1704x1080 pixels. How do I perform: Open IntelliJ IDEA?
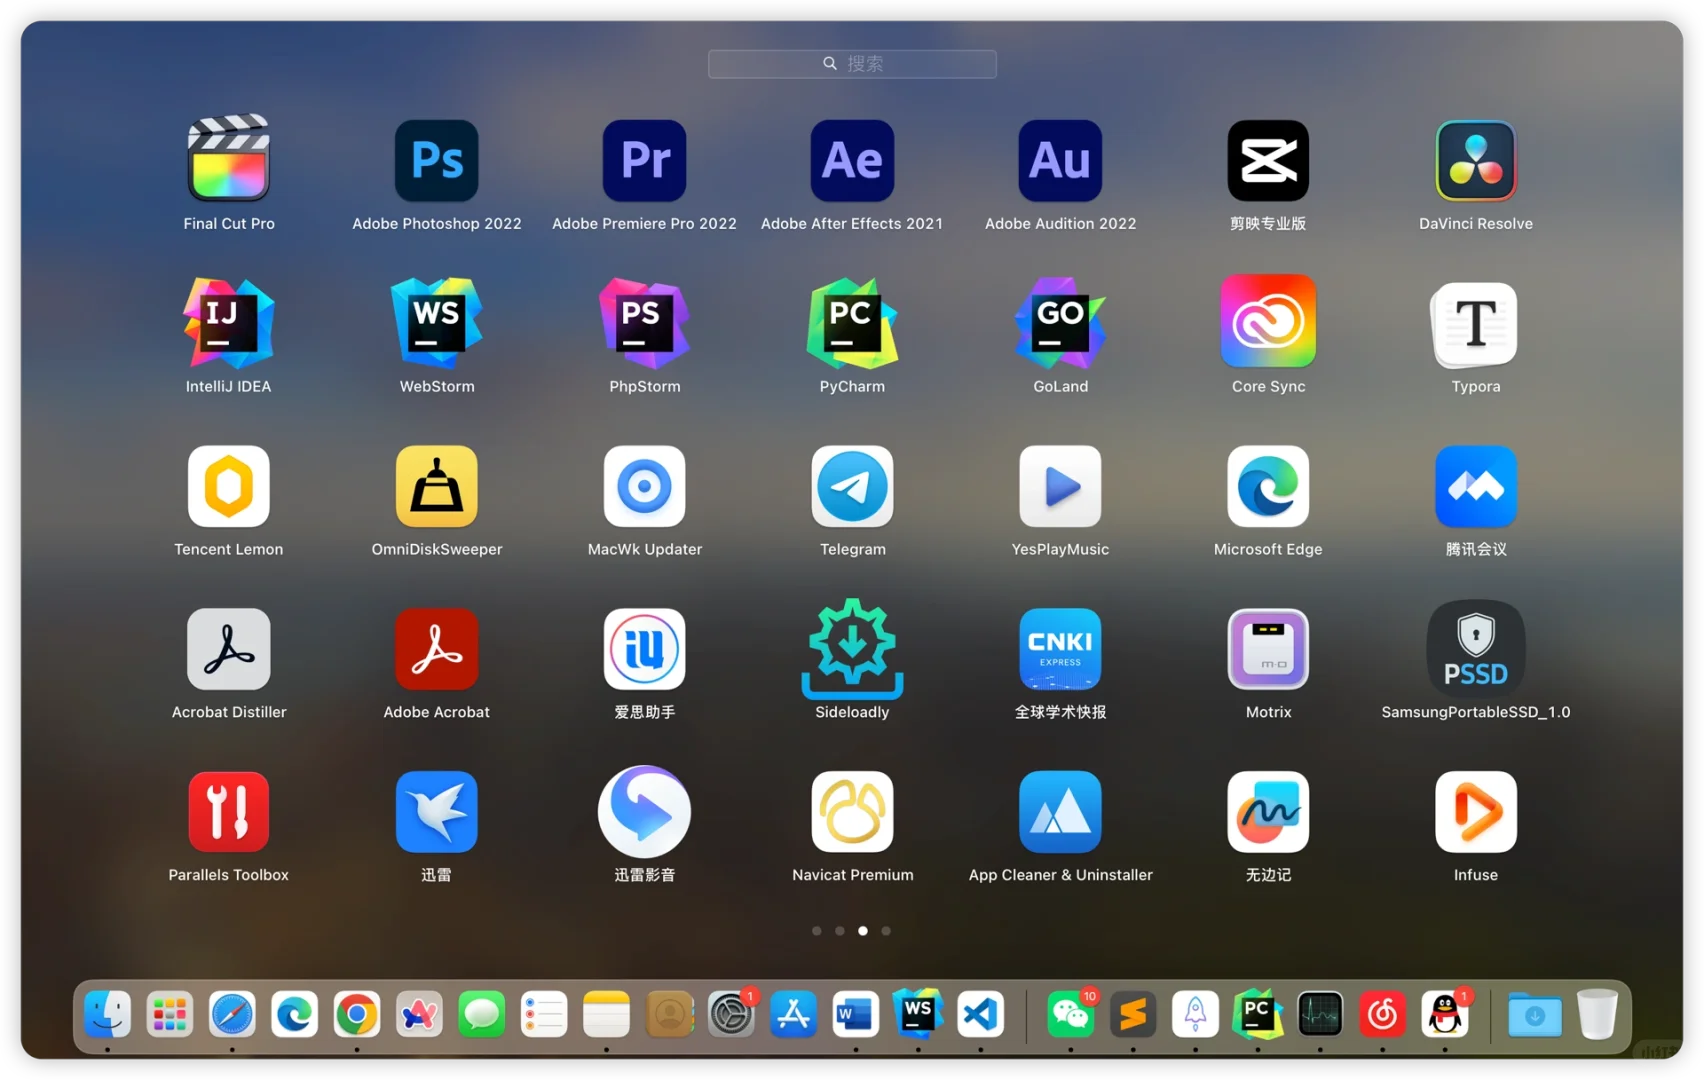229,323
